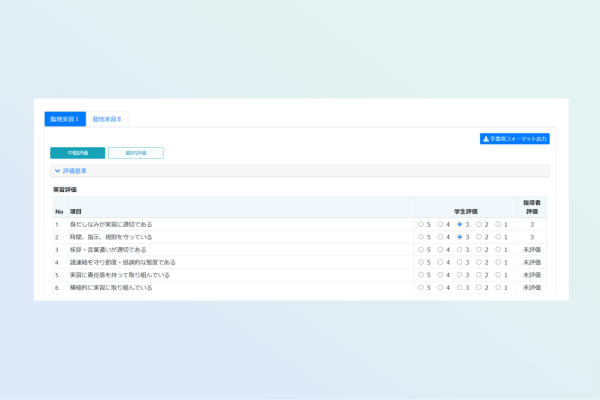Mark item 4 with rating 1

point(497,262)
